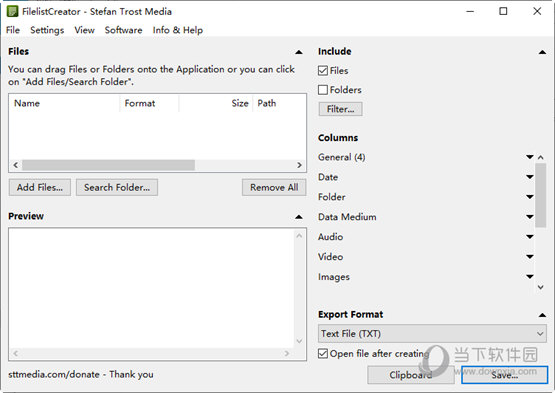Expand the Video columns group
The height and width of the screenshot is (393, 555).
coord(530,257)
